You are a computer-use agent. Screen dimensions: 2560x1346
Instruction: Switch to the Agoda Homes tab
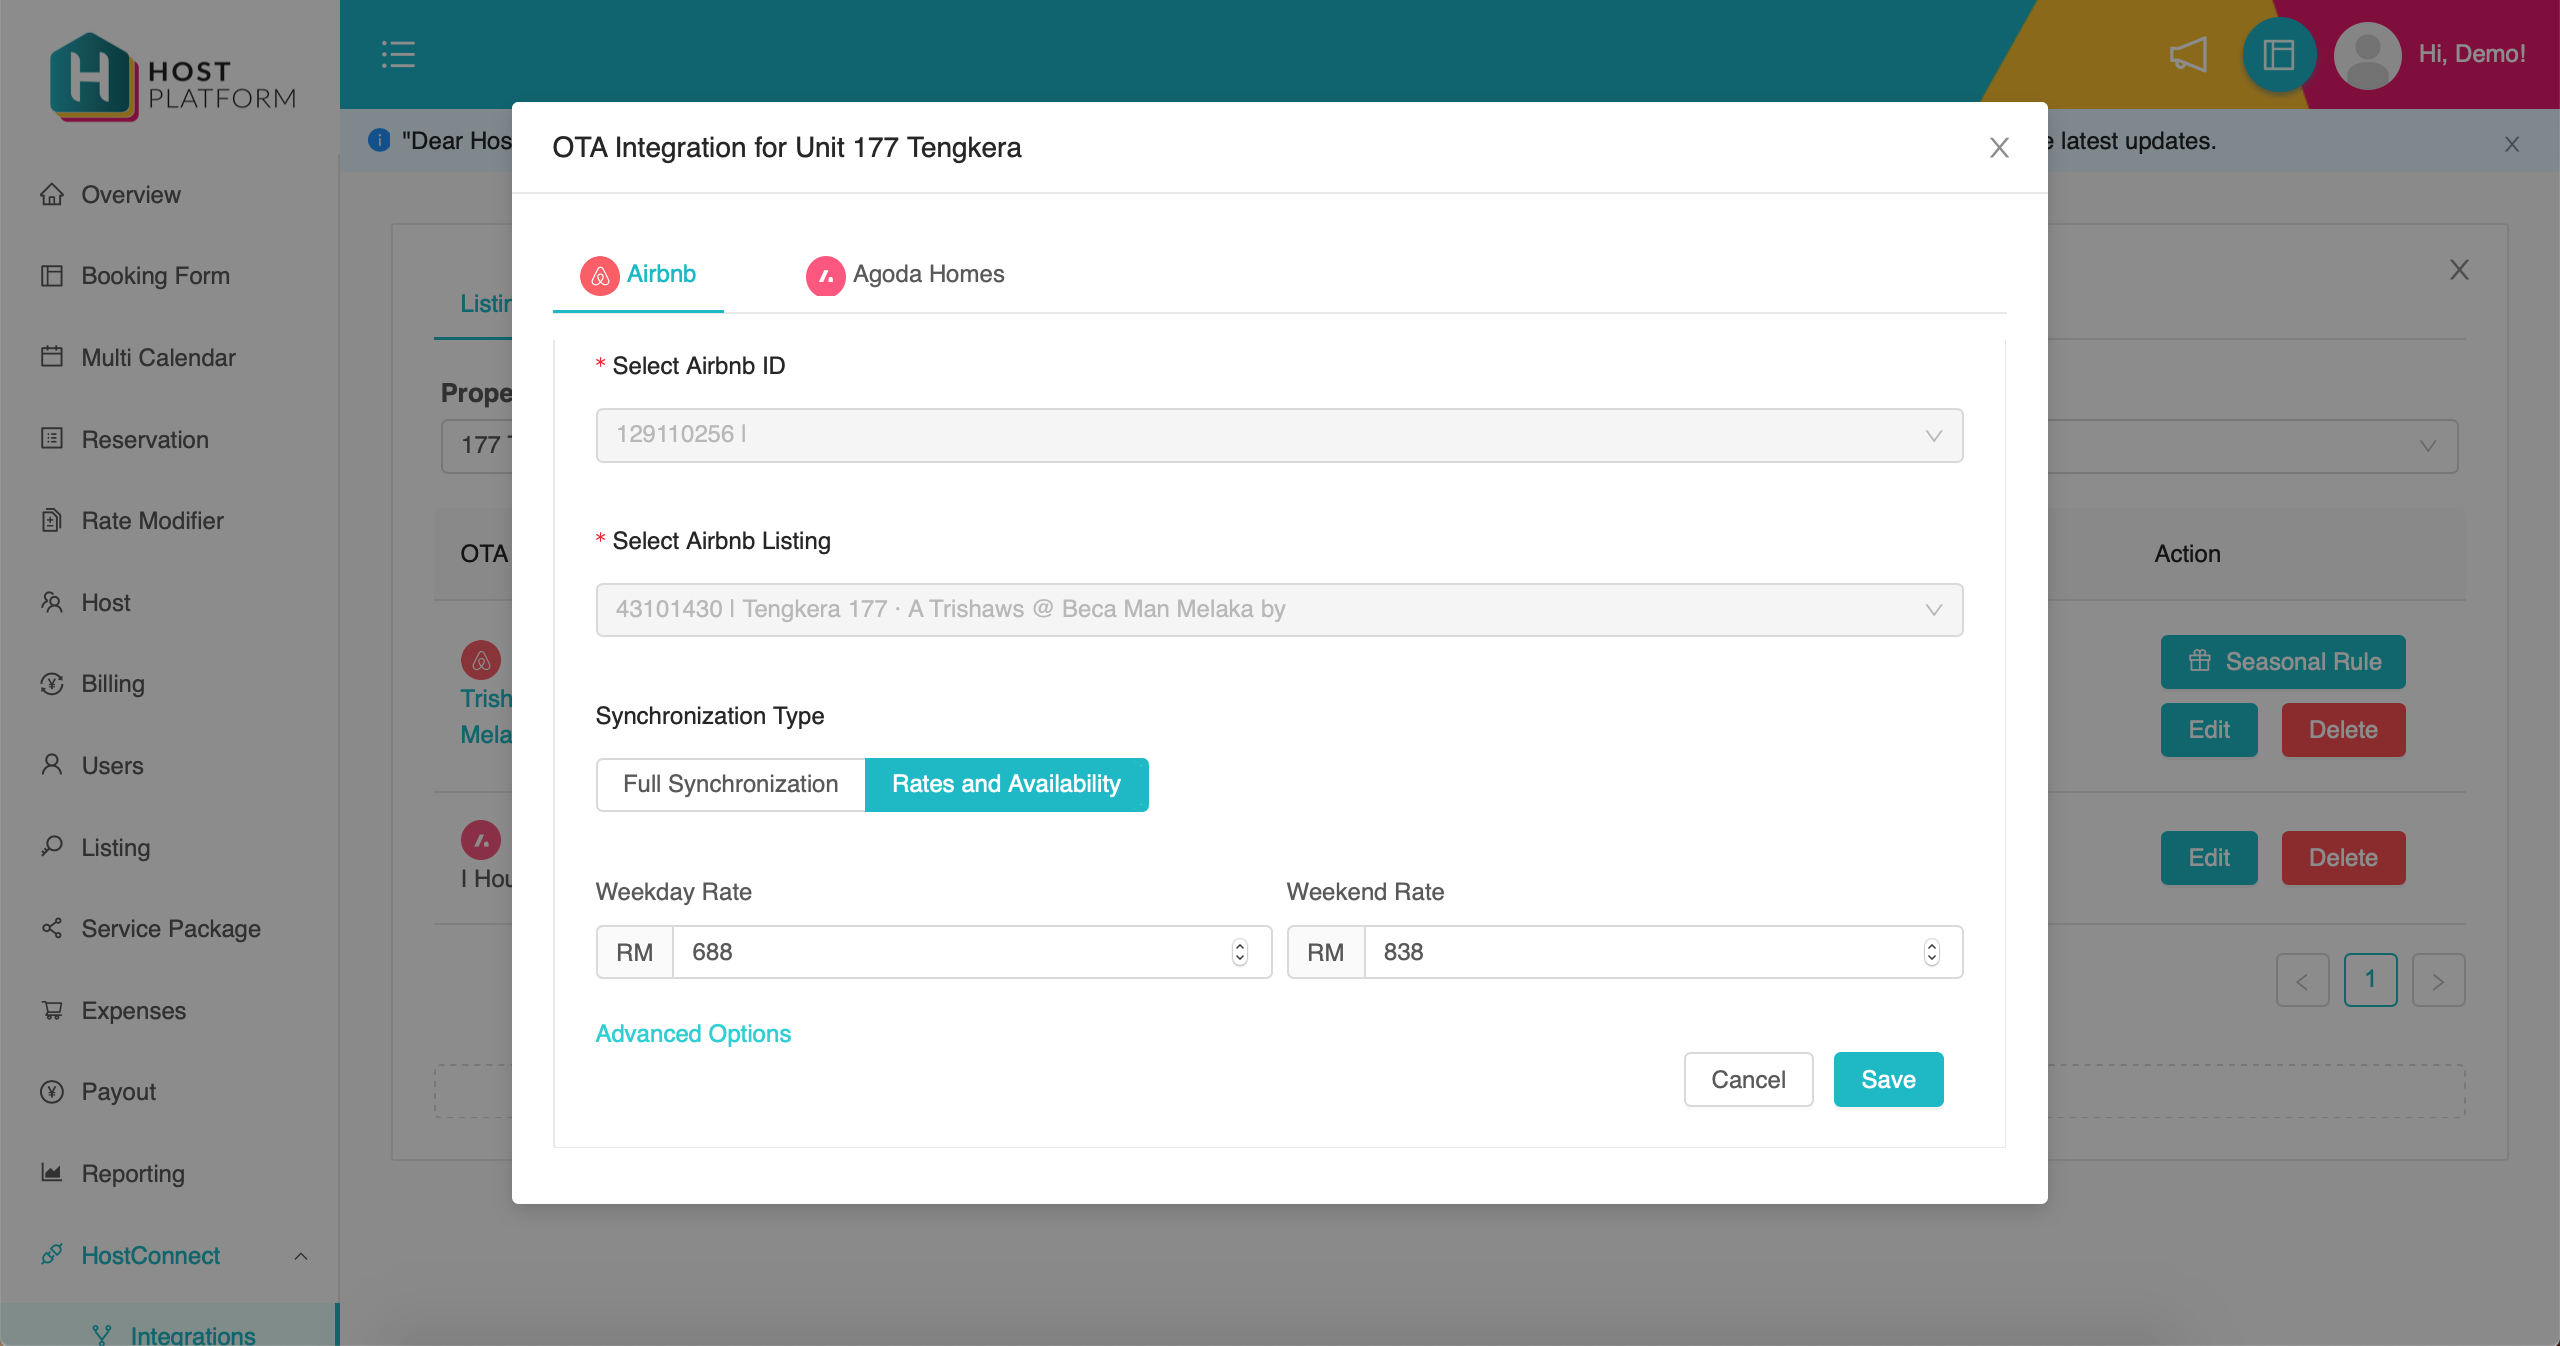pos(905,275)
